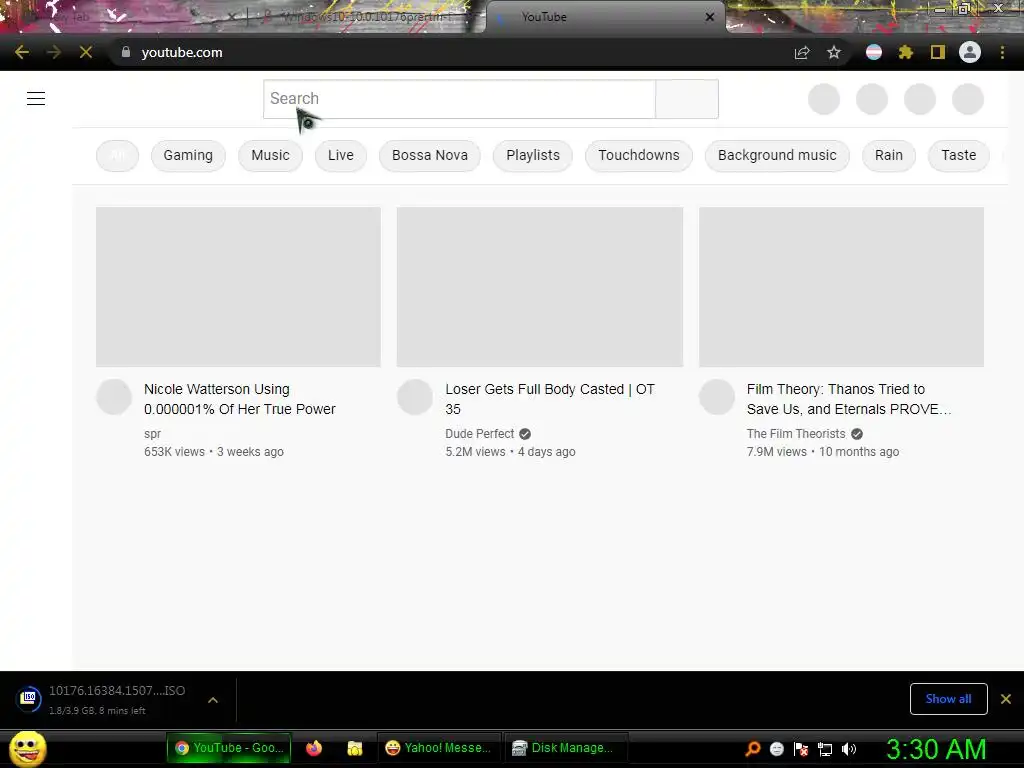1024x768 pixels.
Task: Click the youtube.com address bar
Action: (451, 52)
